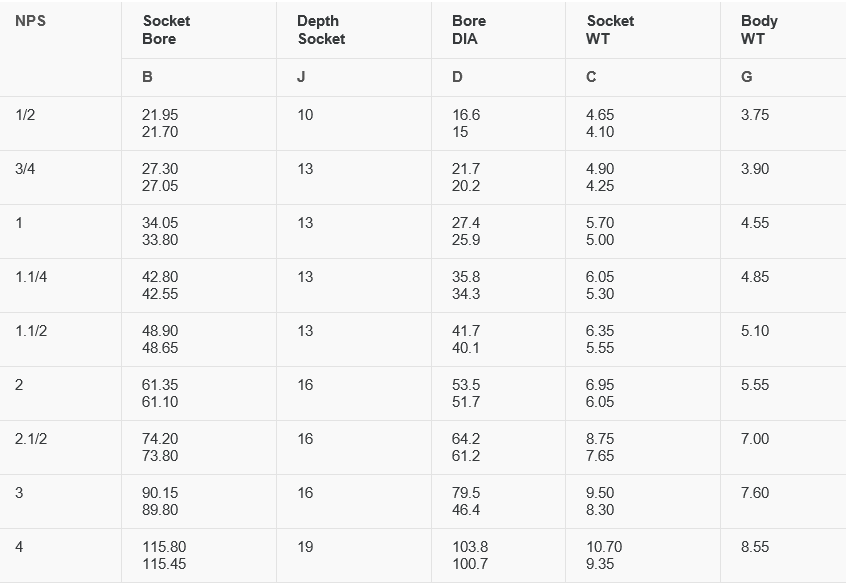Select the socket WT value 4.90
Viewport: 846px width, 586px height.
click(600, 169)
